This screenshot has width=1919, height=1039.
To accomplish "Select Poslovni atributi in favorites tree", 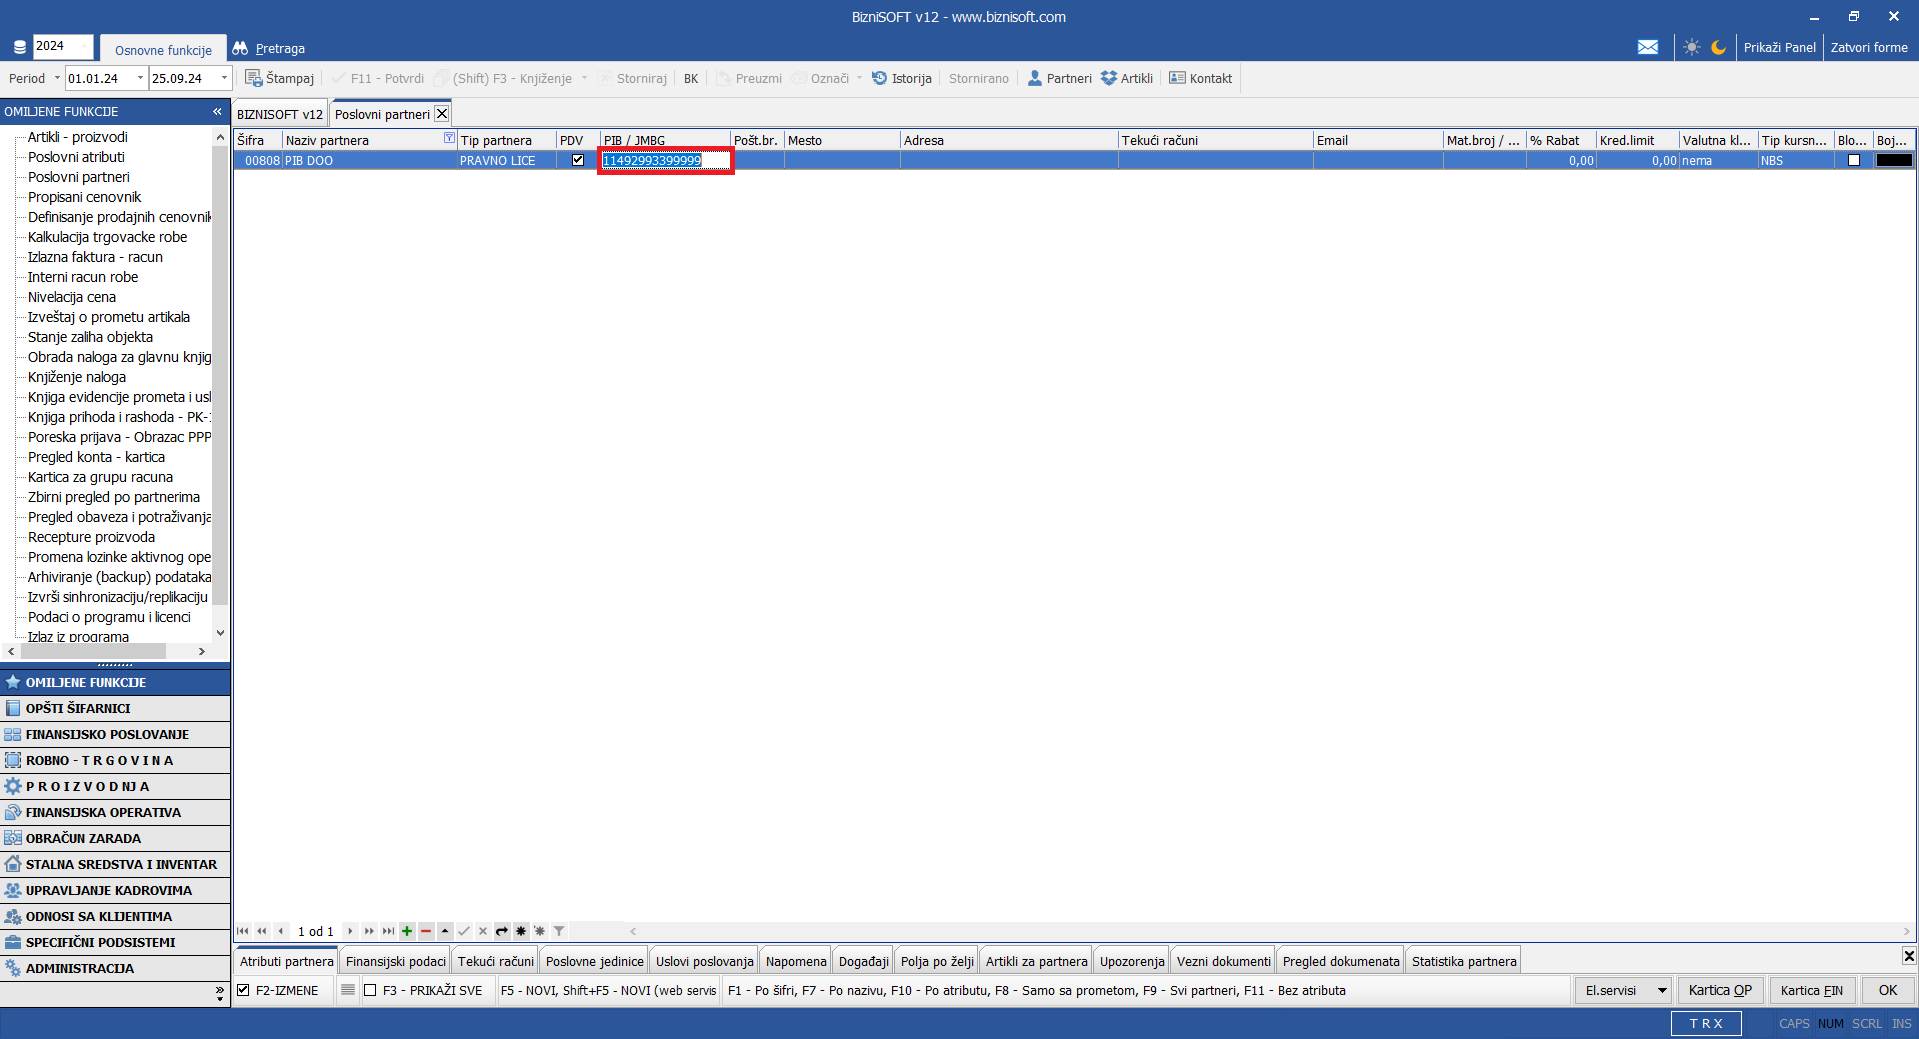I will pyautogui.click(x=76, y=157).
